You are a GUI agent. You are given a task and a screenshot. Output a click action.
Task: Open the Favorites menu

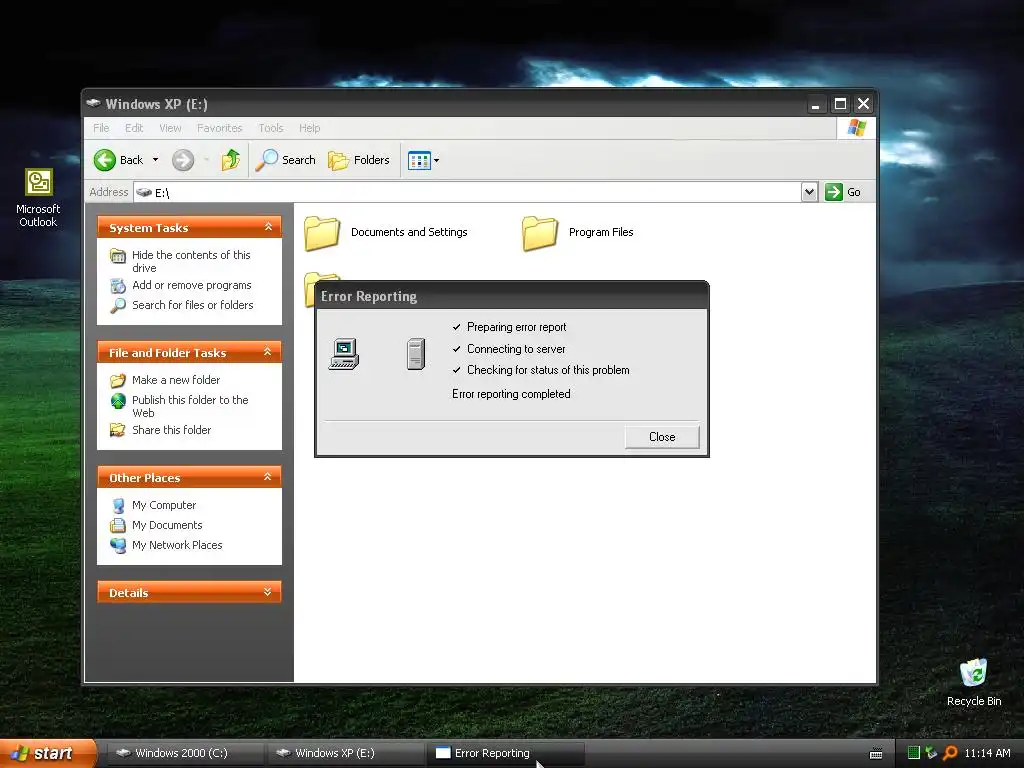click(219, 128)
